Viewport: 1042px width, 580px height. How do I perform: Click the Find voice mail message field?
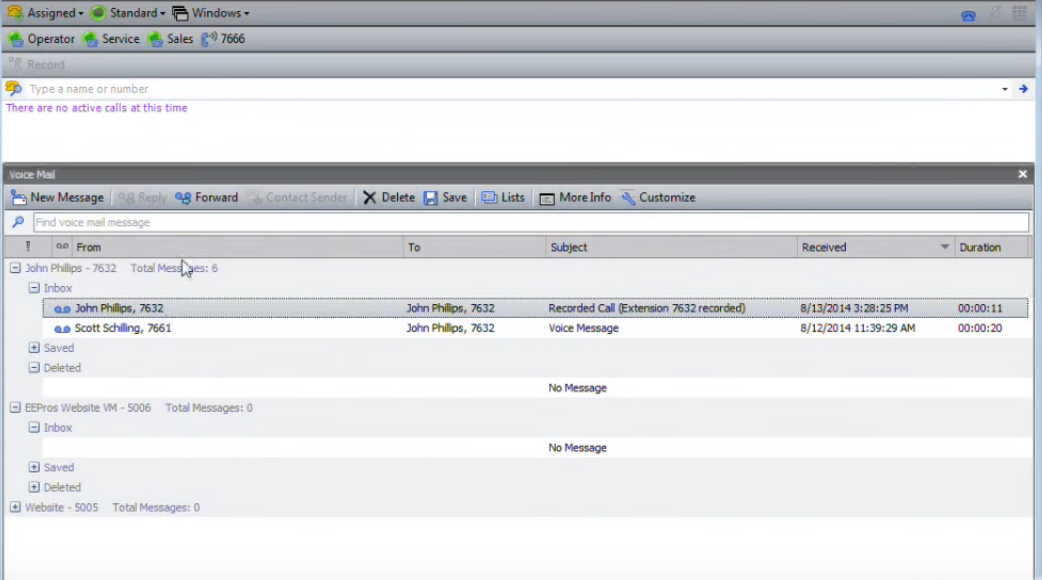click(530, 223)
